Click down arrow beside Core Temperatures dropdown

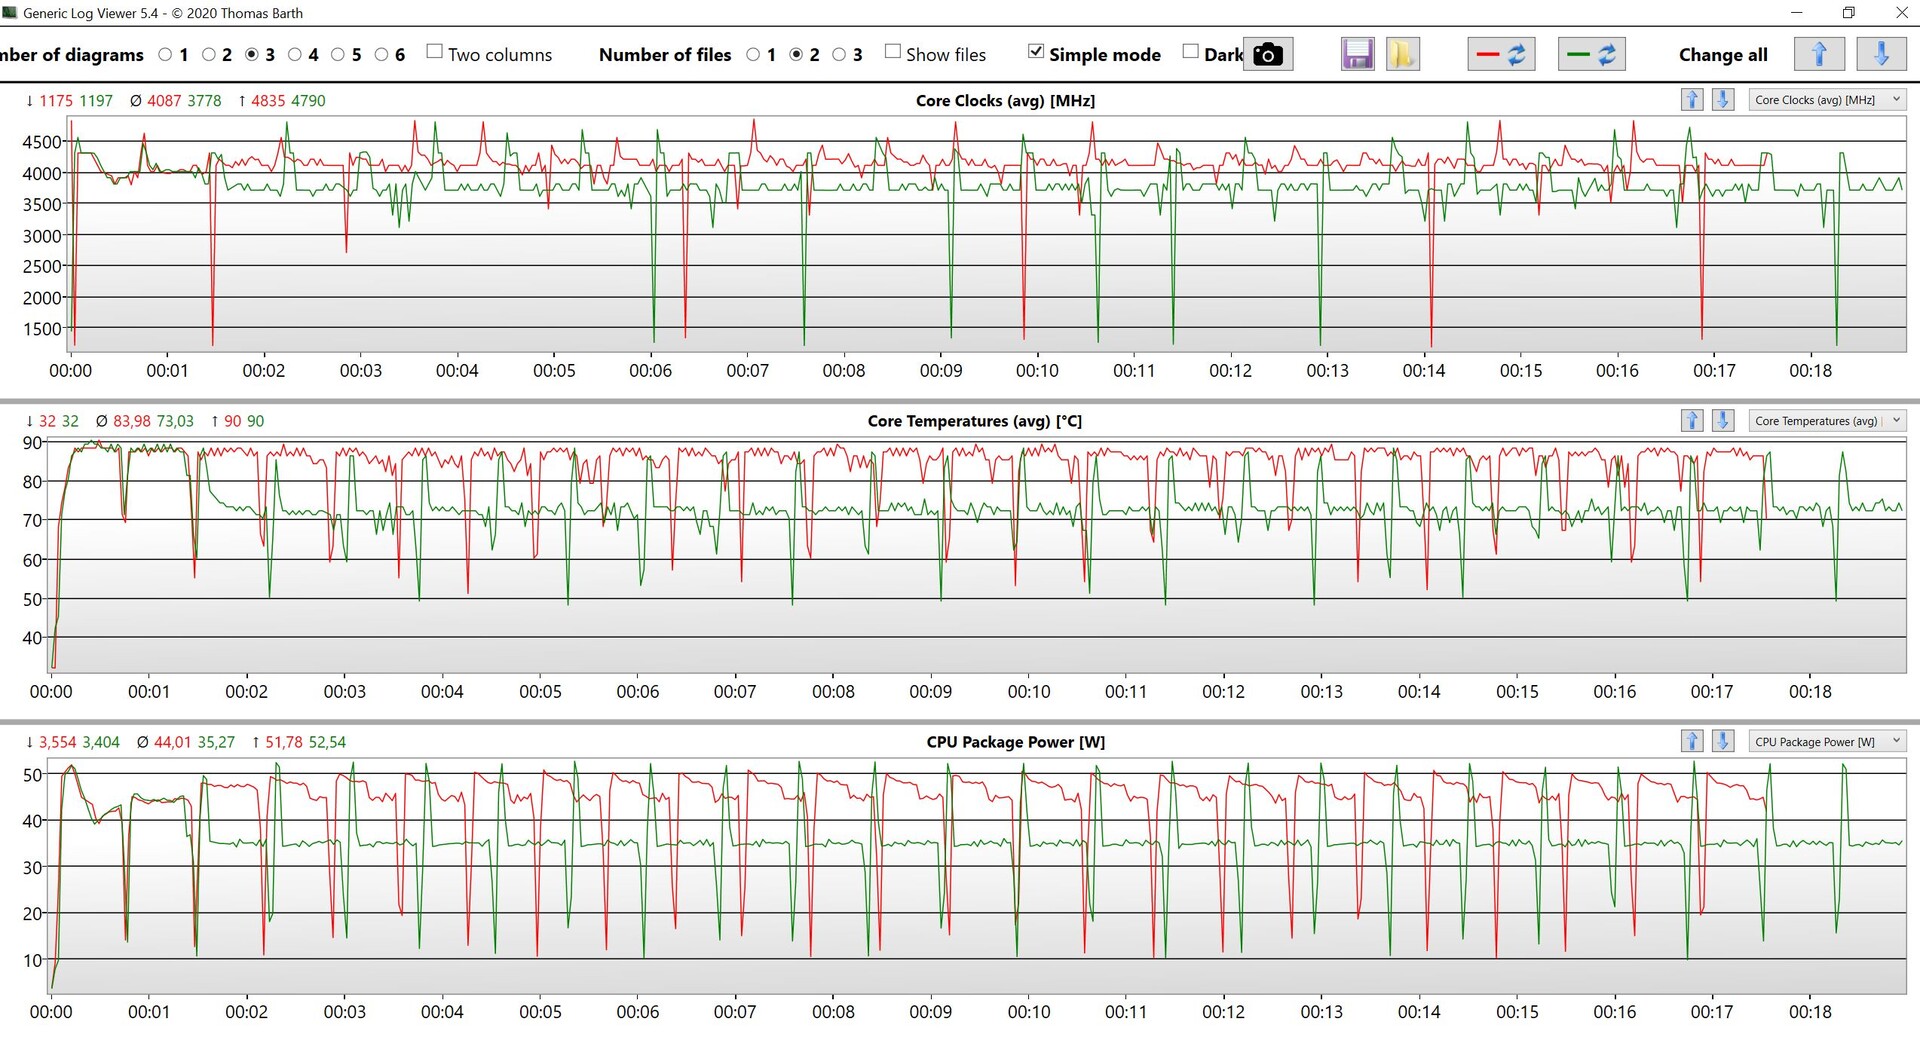point(1723,420)
